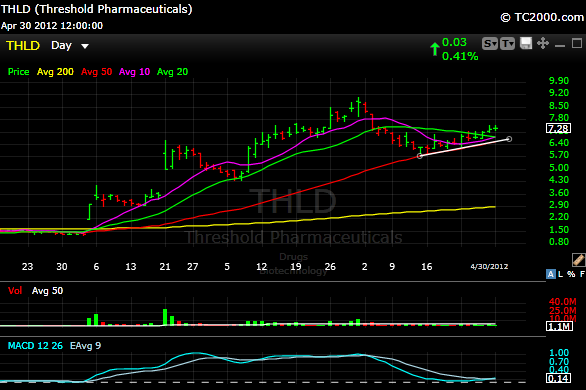The image size is (586, 390).
Task: Toggle percent scale % button
Action: click(x=571, y=274)
